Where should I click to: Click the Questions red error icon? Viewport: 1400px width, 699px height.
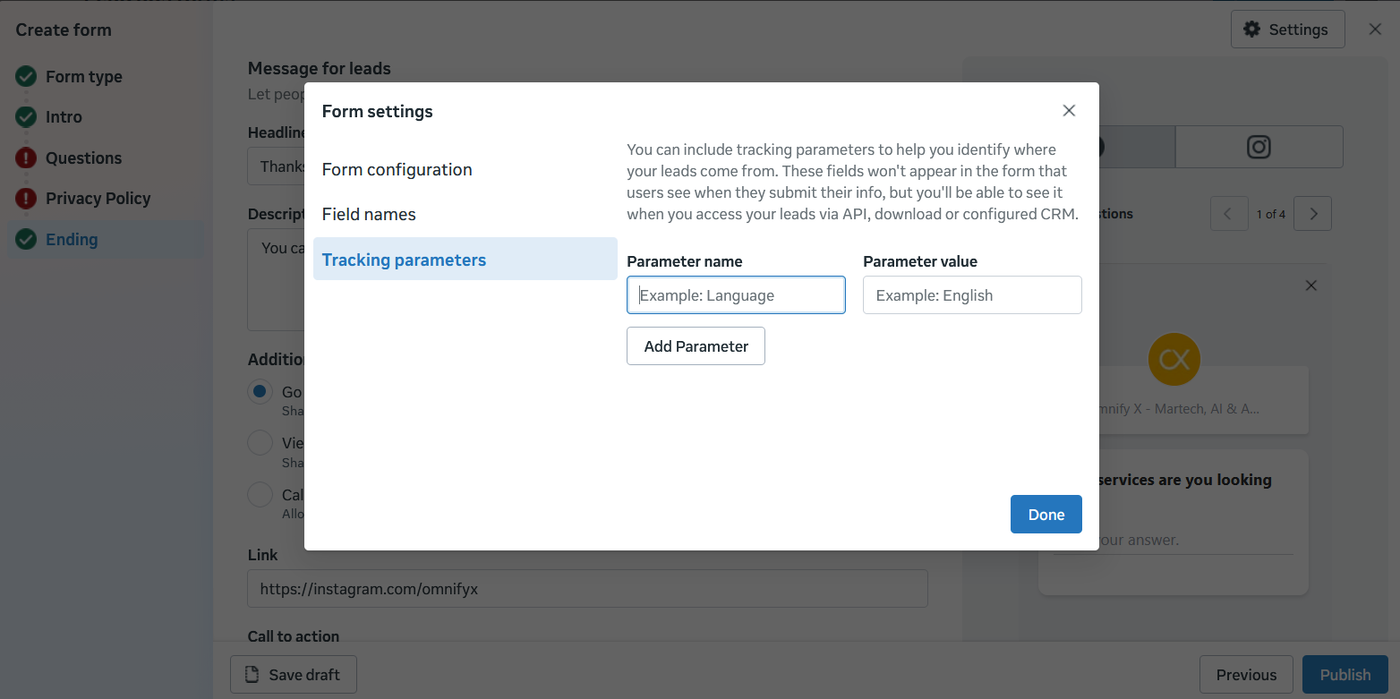26,158
